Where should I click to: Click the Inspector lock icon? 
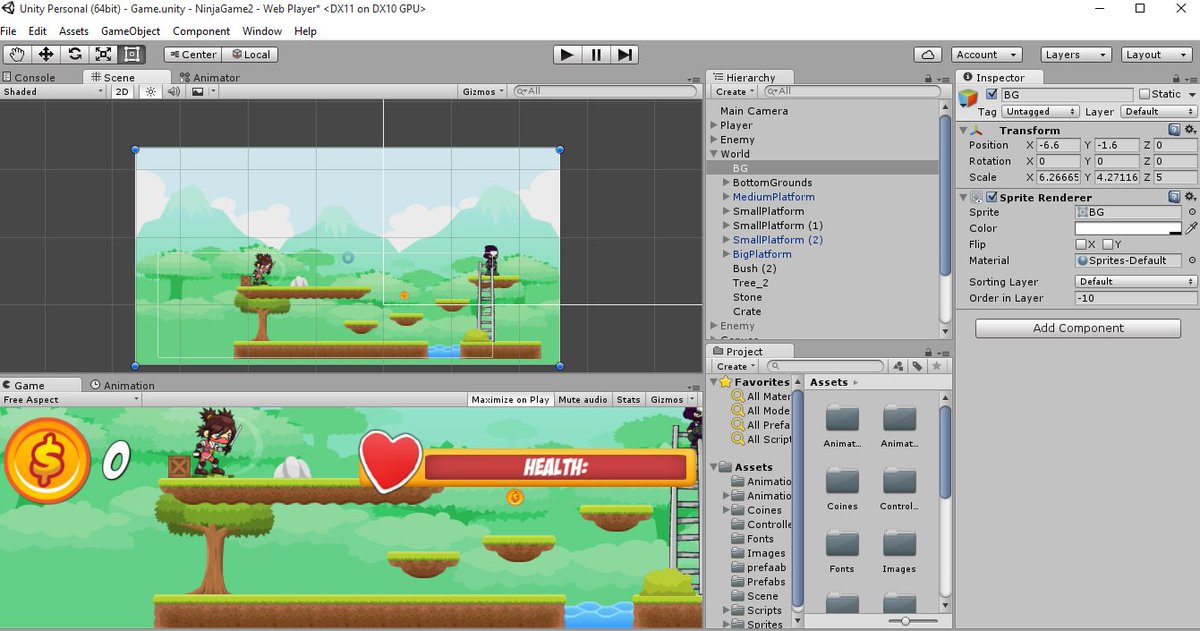[x=1178, y=77]
